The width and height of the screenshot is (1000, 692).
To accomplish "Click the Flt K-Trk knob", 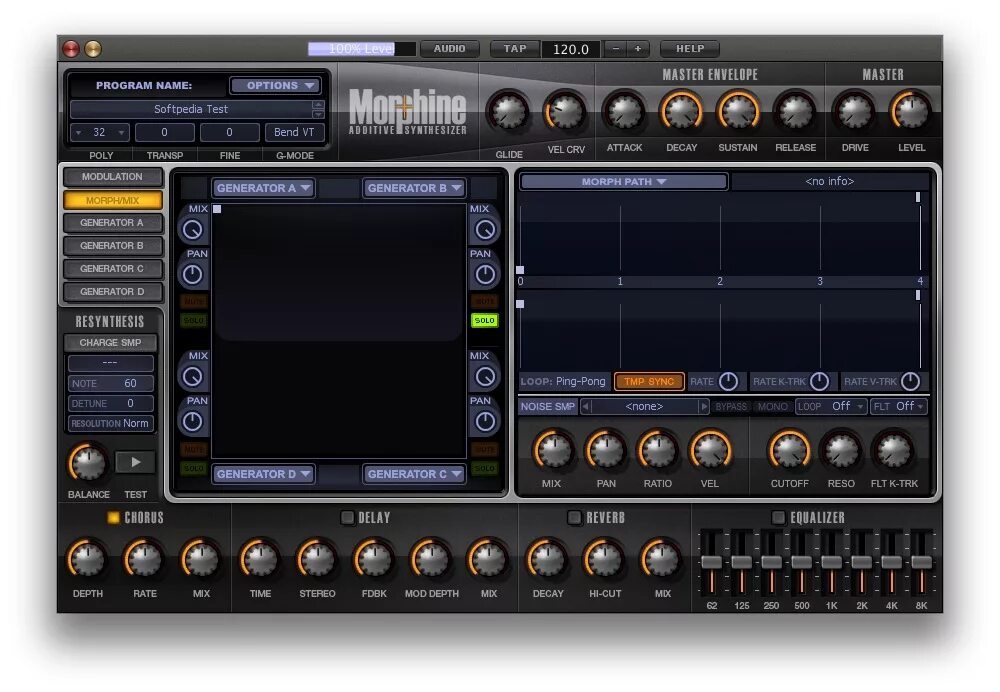I will 893,450.
